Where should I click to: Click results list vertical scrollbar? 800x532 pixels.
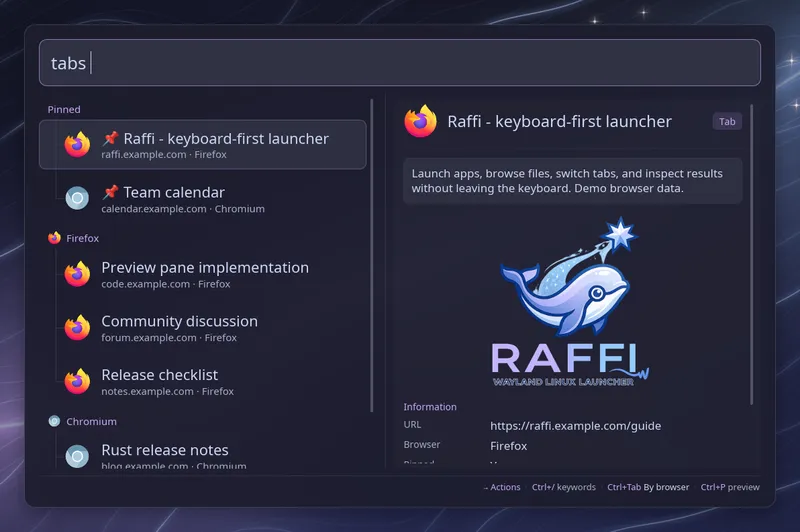click(x=371, y=255)
